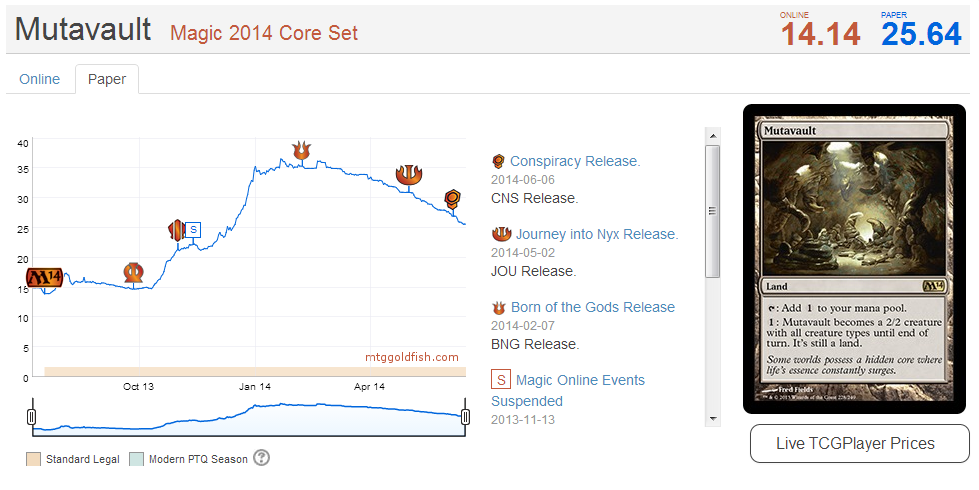Switch to the Online price tab
Image resolution: width=979 pixels, height=490 pixels.
40,79
